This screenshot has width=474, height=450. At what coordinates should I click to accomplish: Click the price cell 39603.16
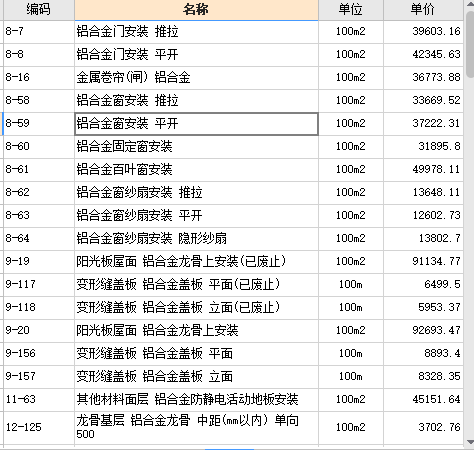tap(423, 32)
